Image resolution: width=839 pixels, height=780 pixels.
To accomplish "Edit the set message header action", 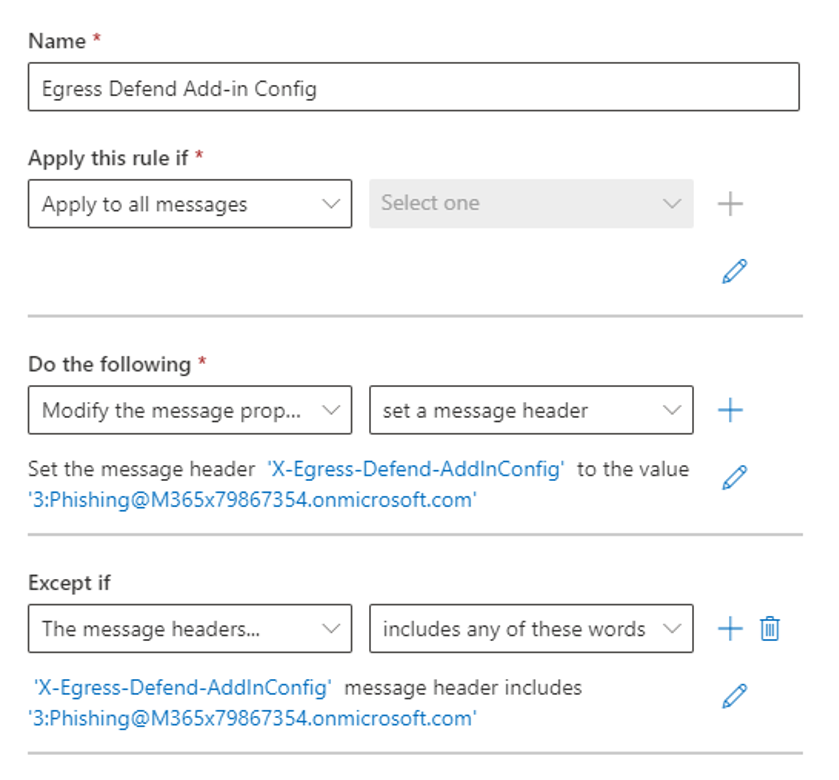I will (735, 476).
